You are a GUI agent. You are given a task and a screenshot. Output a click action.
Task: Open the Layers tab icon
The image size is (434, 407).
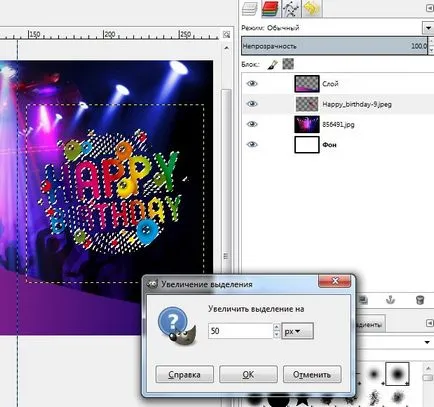[x=250, y=8]
